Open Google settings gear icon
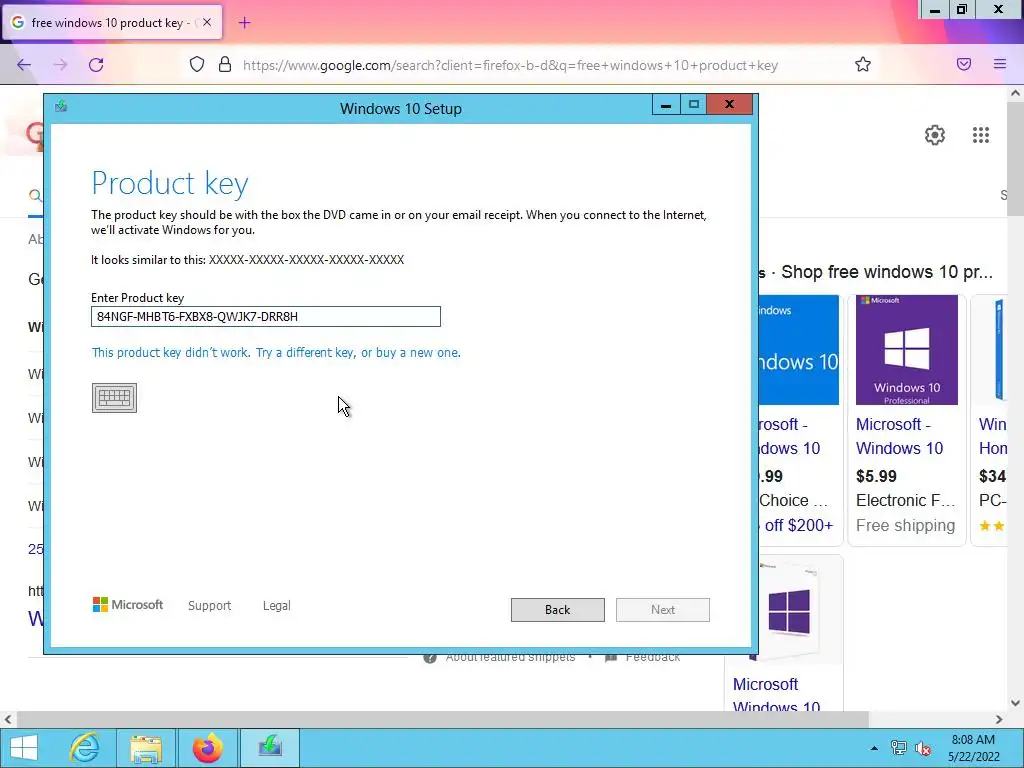 click(935, 135)
